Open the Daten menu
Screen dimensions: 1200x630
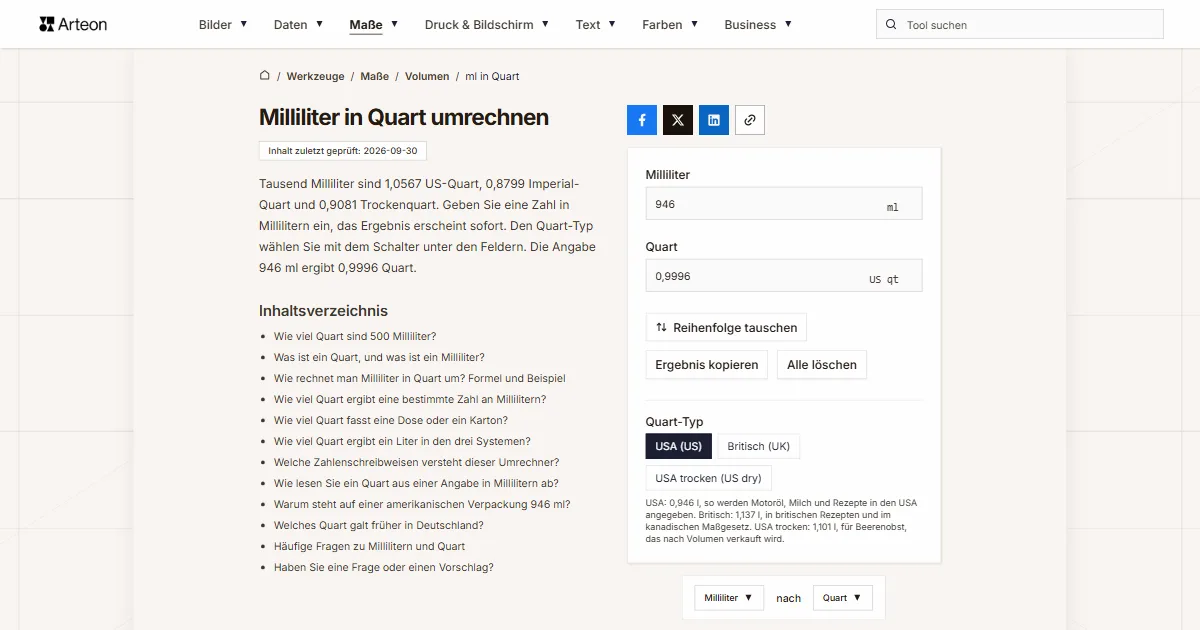point(298,25)
